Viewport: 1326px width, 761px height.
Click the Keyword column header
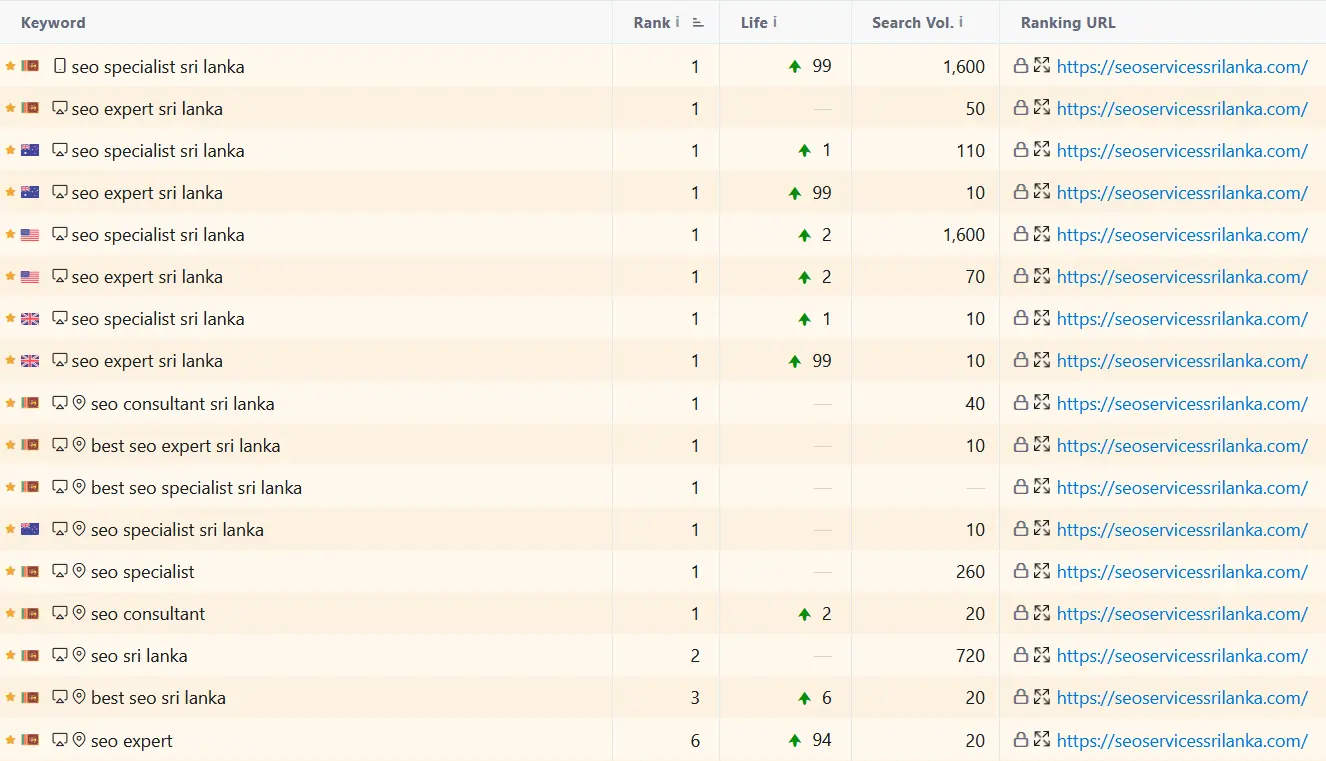click(x=52, y=22)
